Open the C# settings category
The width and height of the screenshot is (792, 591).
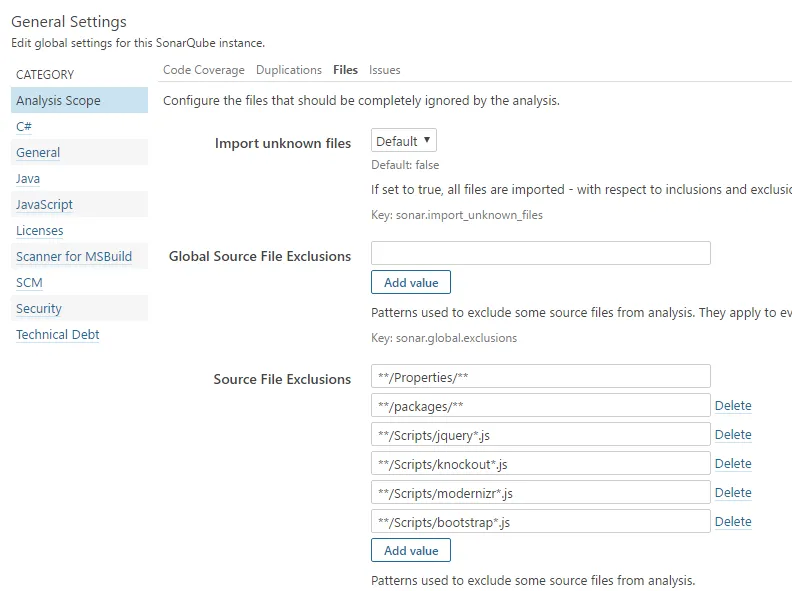pyautogui.click(x=24, y=127)
